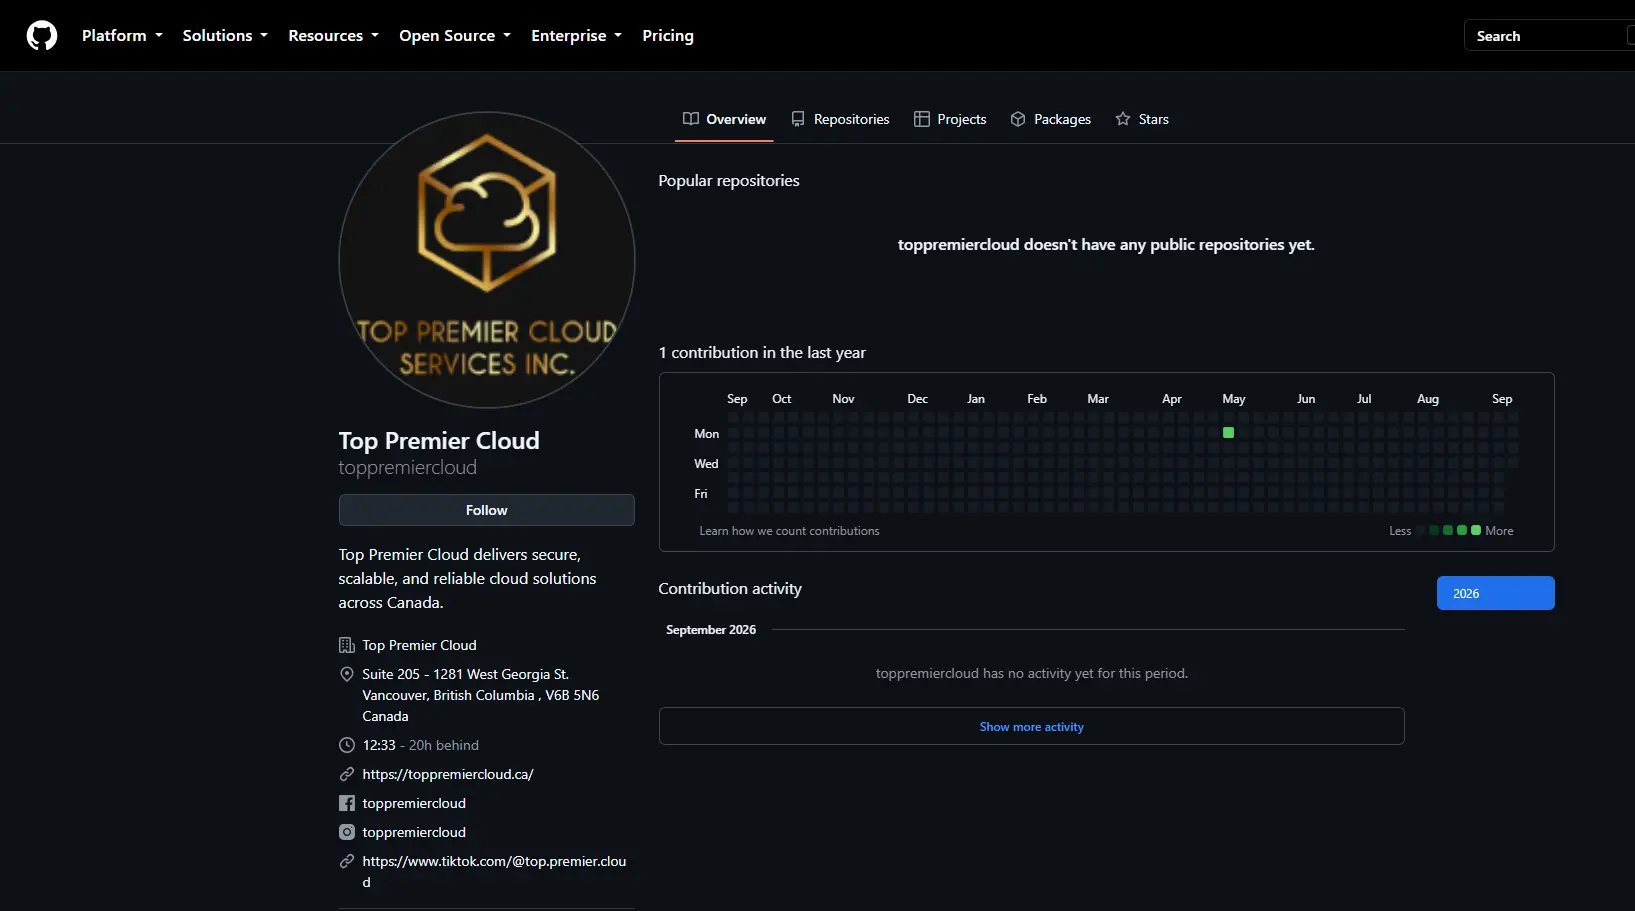Click the Suite 205 address text
1635x911 pixels.
[480, 695]
